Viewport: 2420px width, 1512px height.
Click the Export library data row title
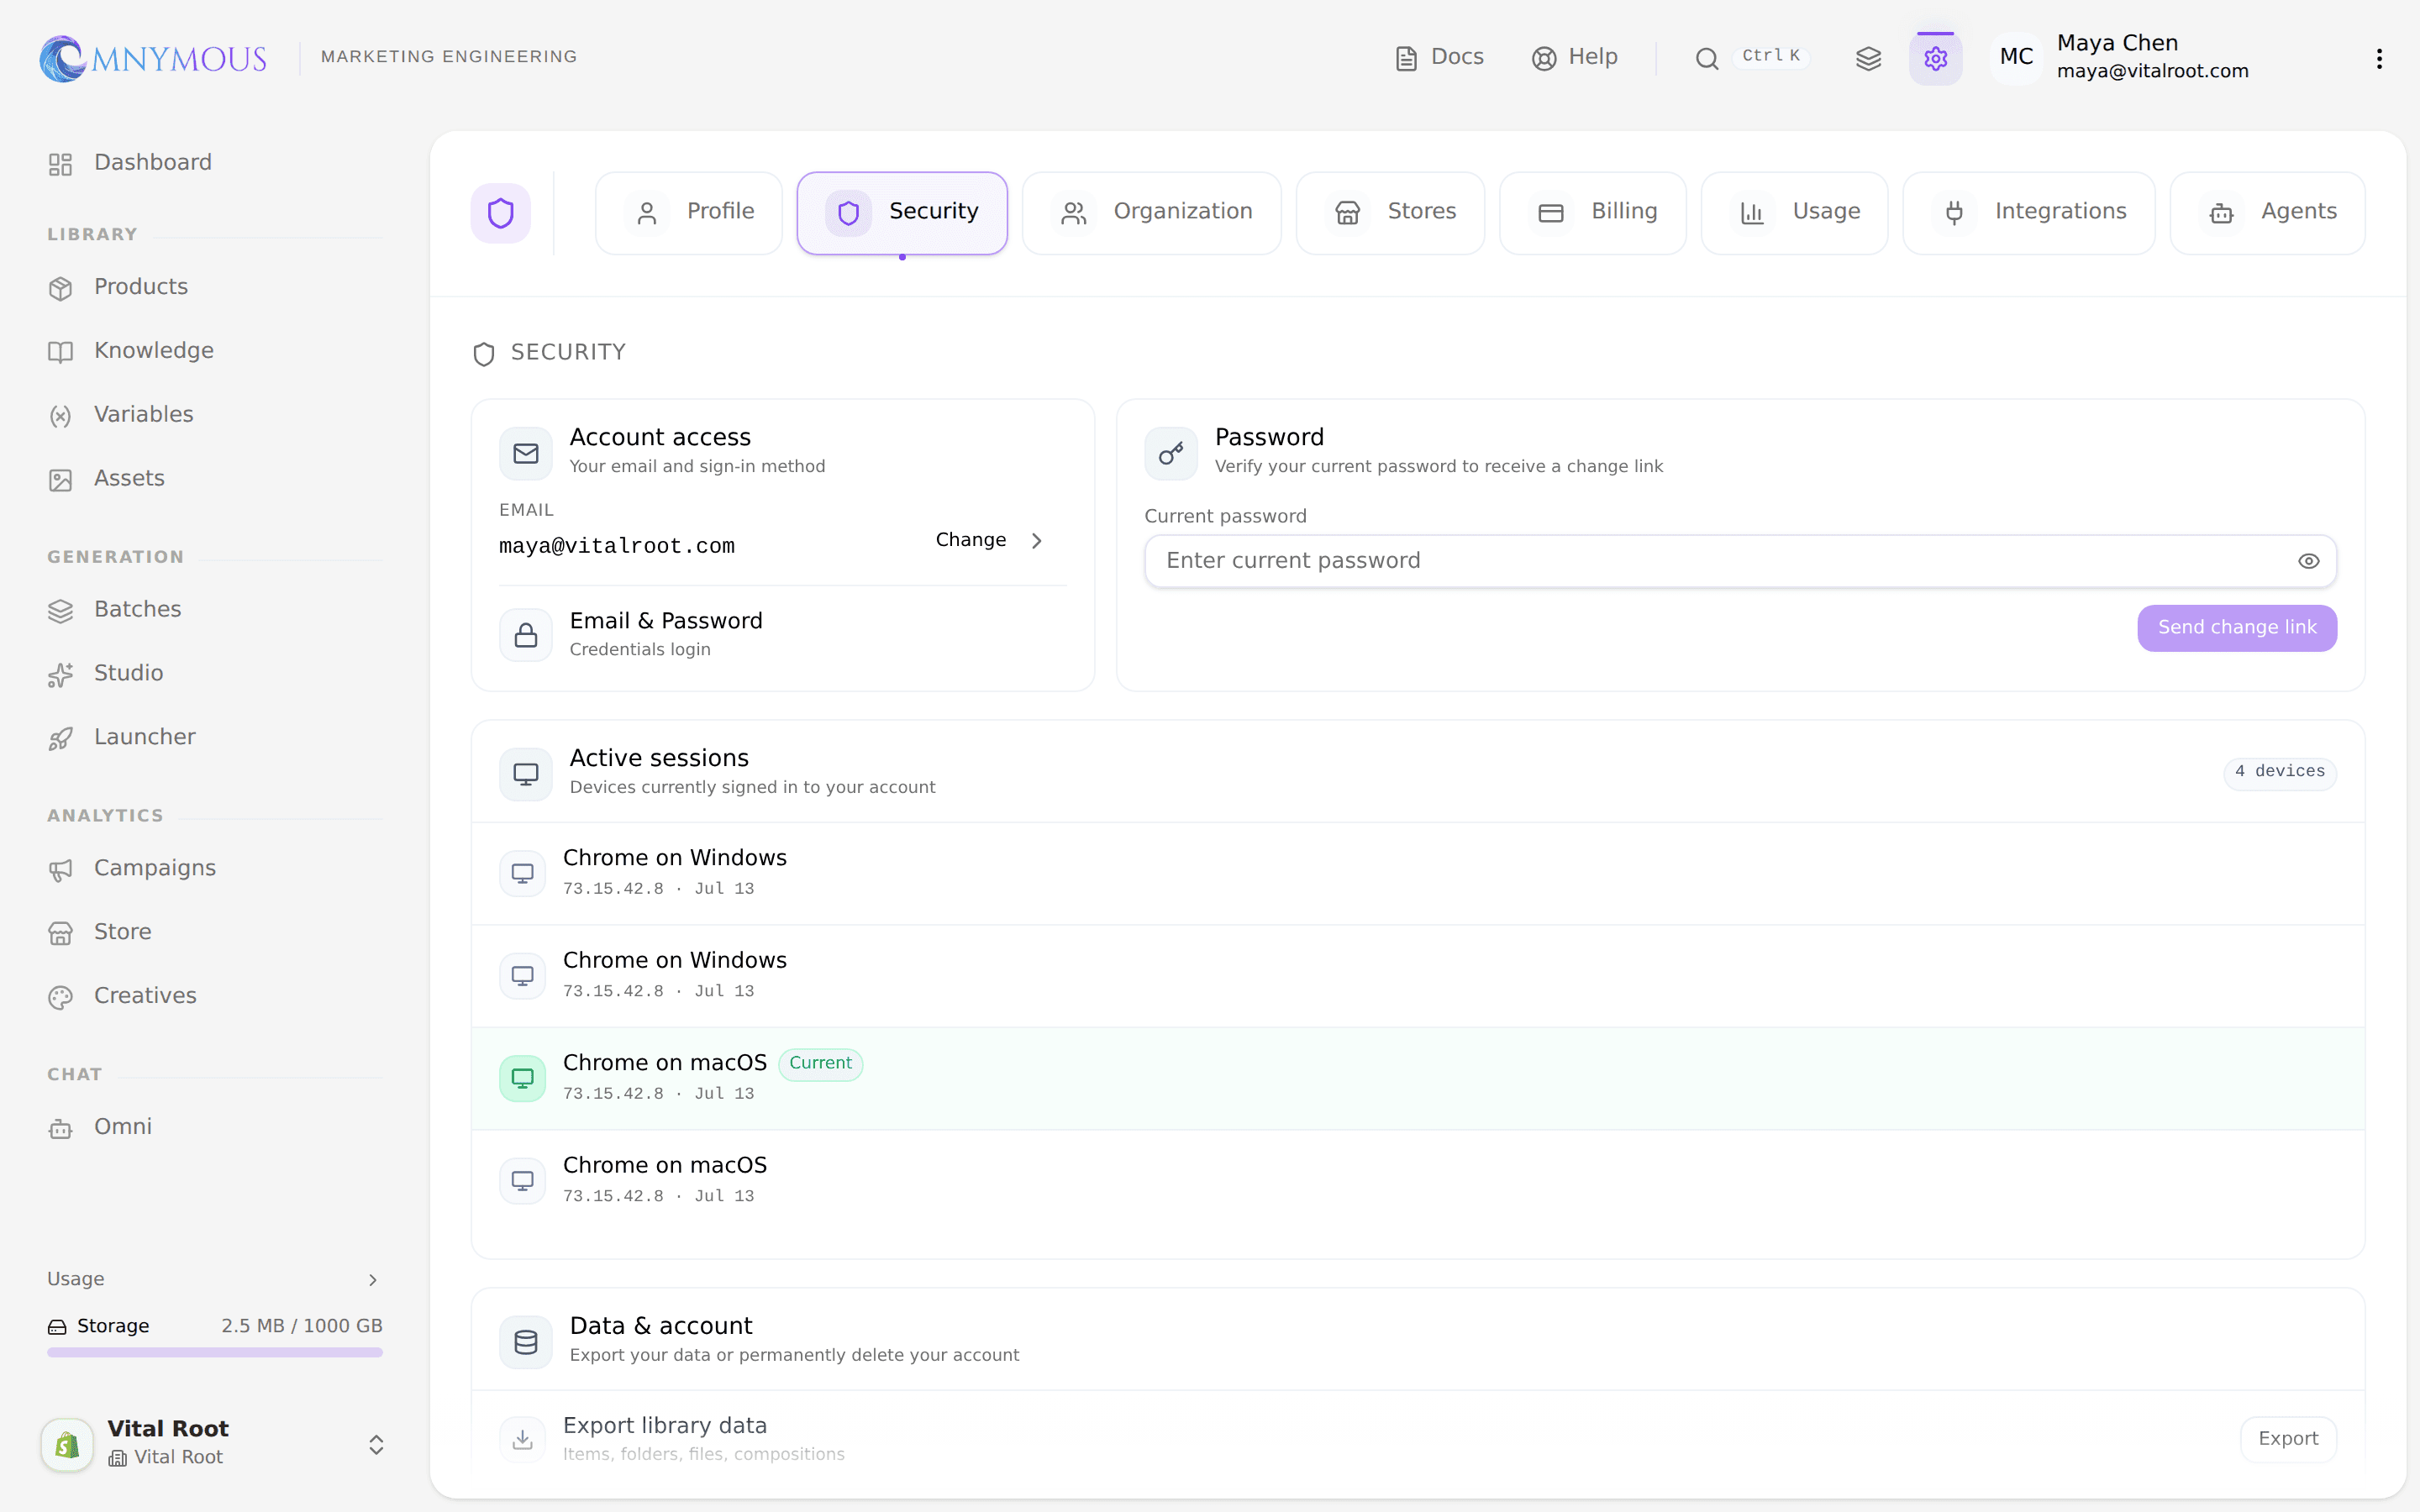665,1426
